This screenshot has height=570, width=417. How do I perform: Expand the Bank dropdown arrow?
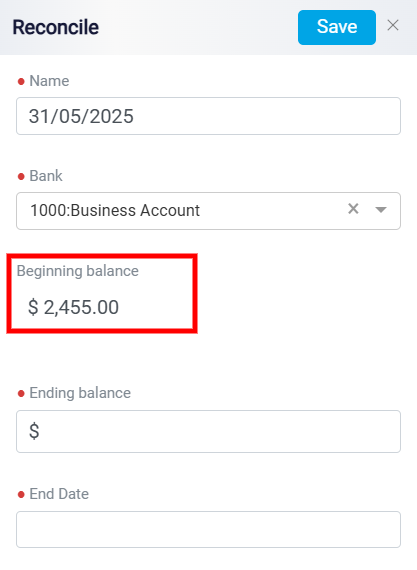[x=381, y=210]
